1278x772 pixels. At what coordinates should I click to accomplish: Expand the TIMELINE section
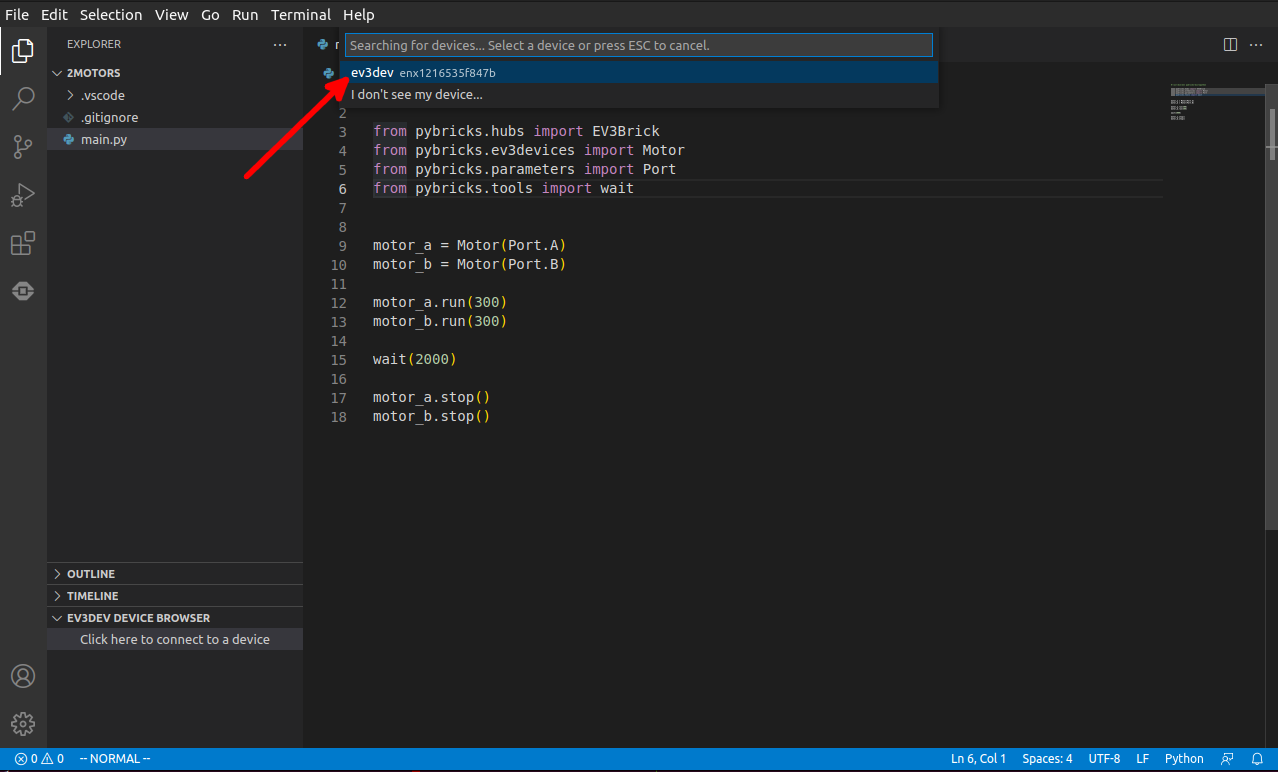(92, 596)
